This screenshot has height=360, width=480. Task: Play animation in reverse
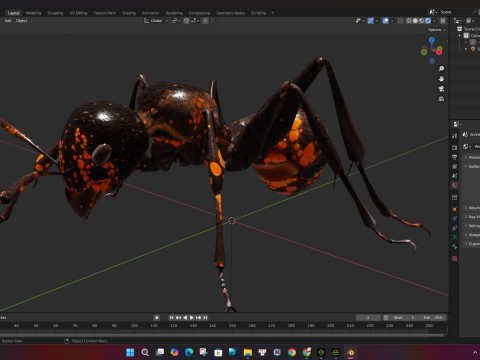[x=185, y=318]
